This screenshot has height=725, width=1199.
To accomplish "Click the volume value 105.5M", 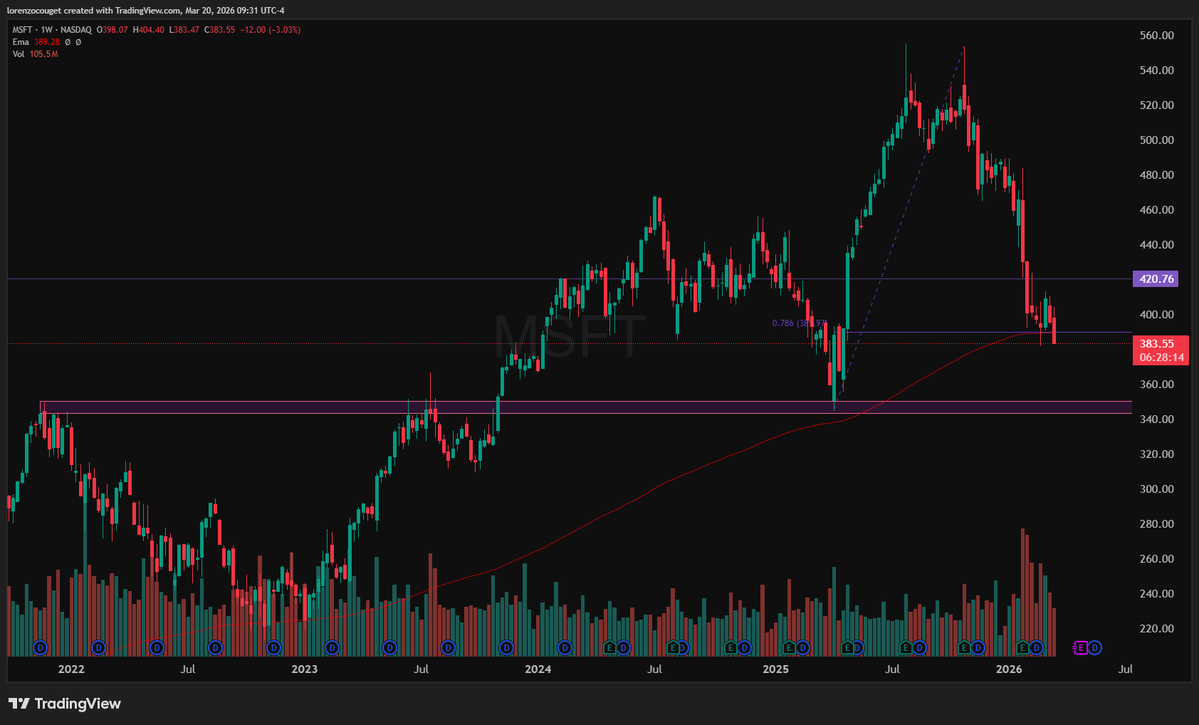I will point(44,54).
